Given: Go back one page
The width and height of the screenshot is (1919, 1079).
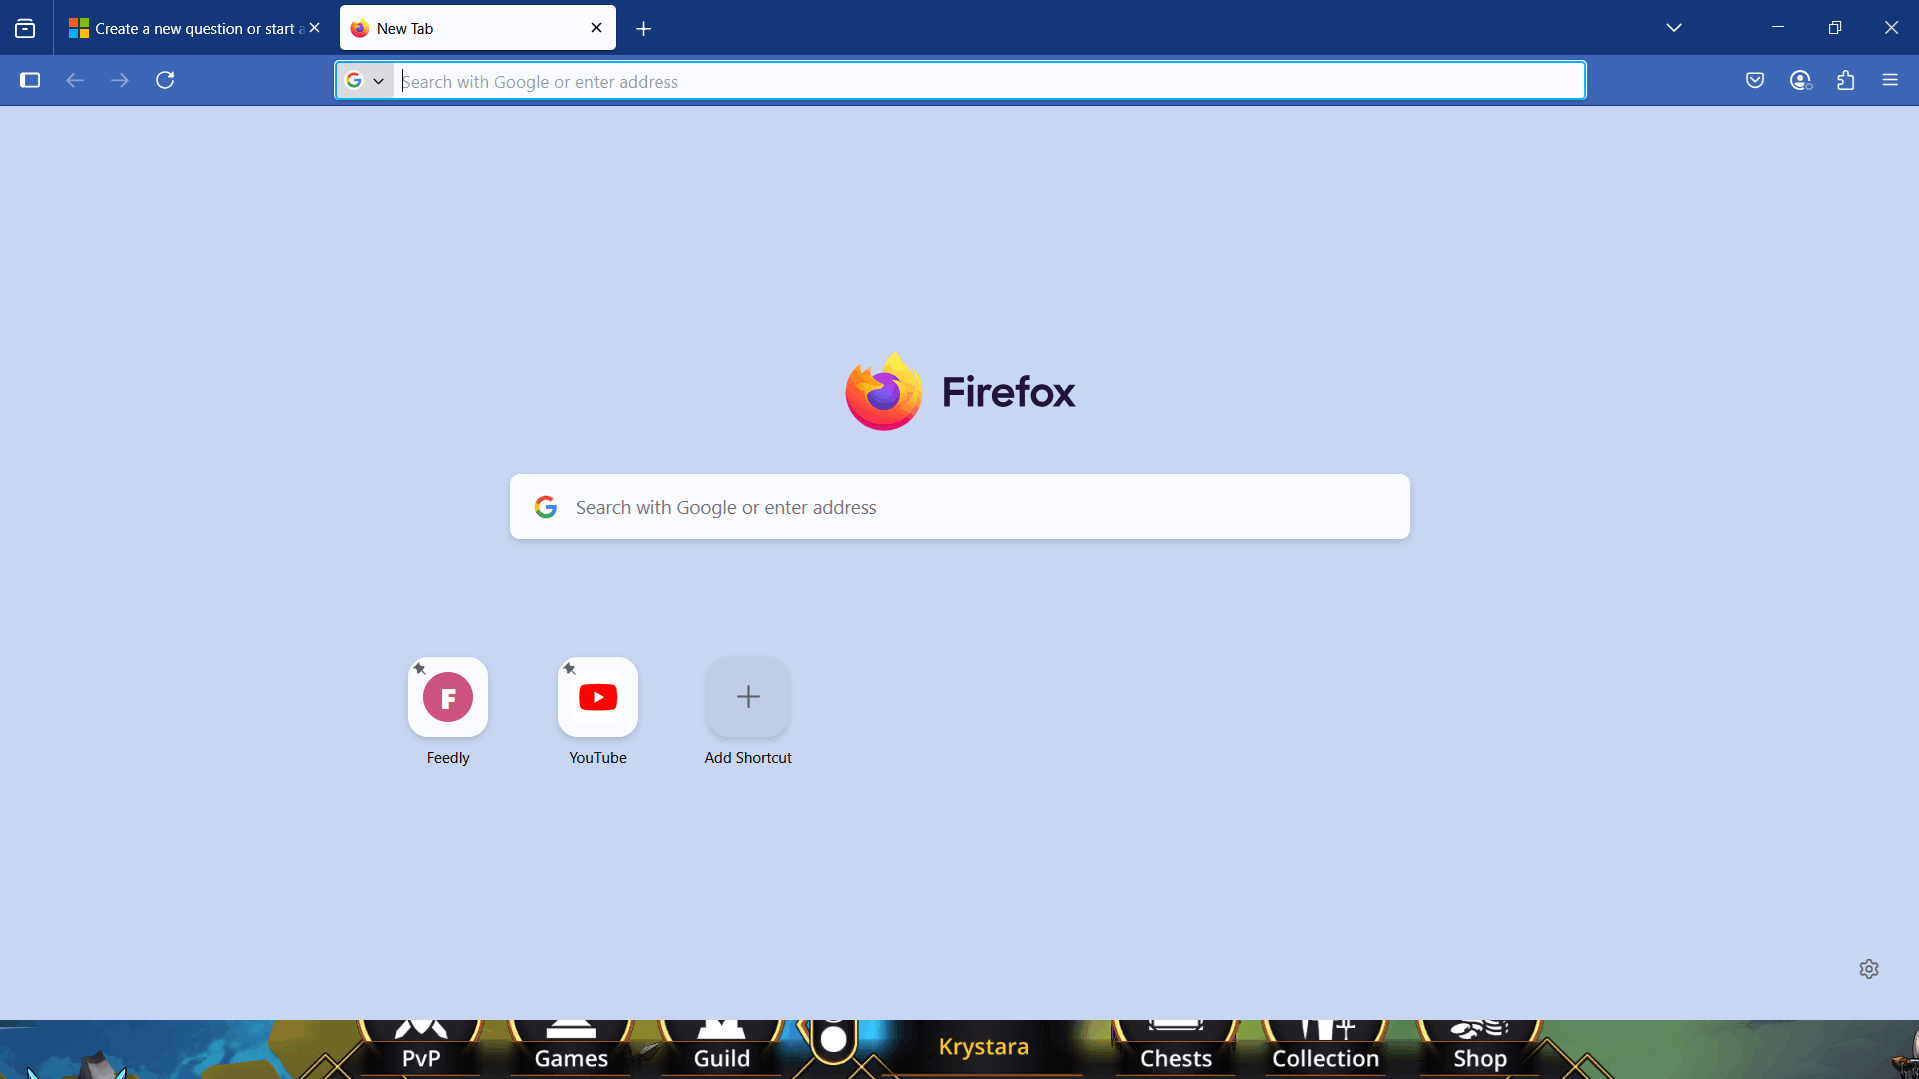Looking at the screenshot, I should coord(75,80).
